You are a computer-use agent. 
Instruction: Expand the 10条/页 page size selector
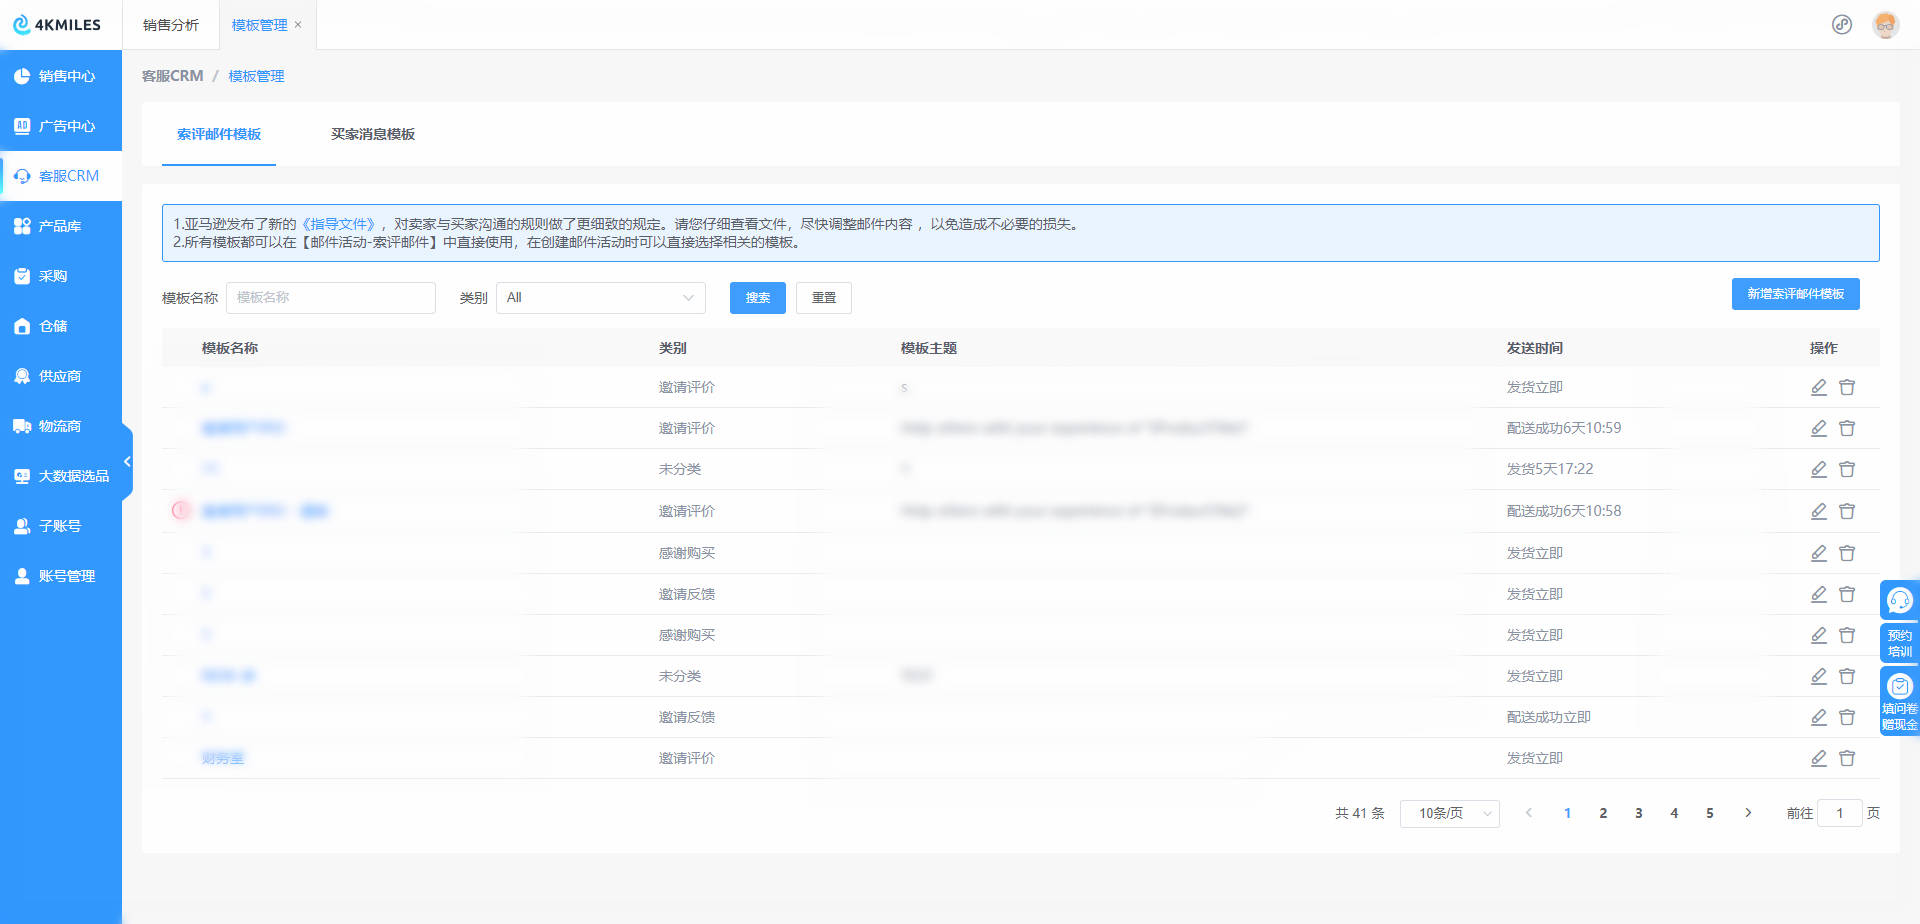(1449, 813)
